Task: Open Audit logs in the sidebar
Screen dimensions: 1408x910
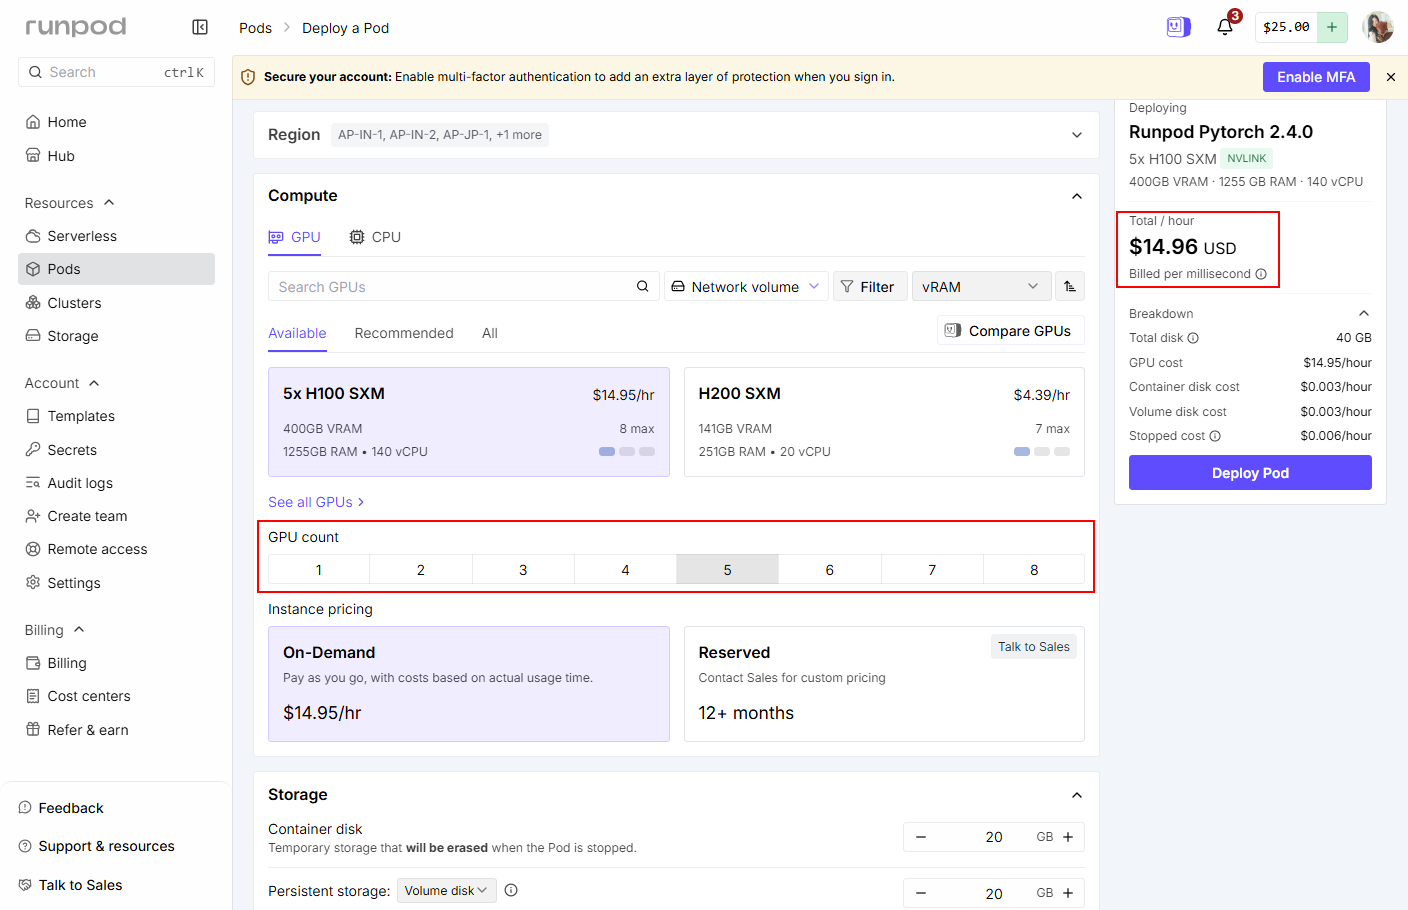Action: [x=116, y=483]
